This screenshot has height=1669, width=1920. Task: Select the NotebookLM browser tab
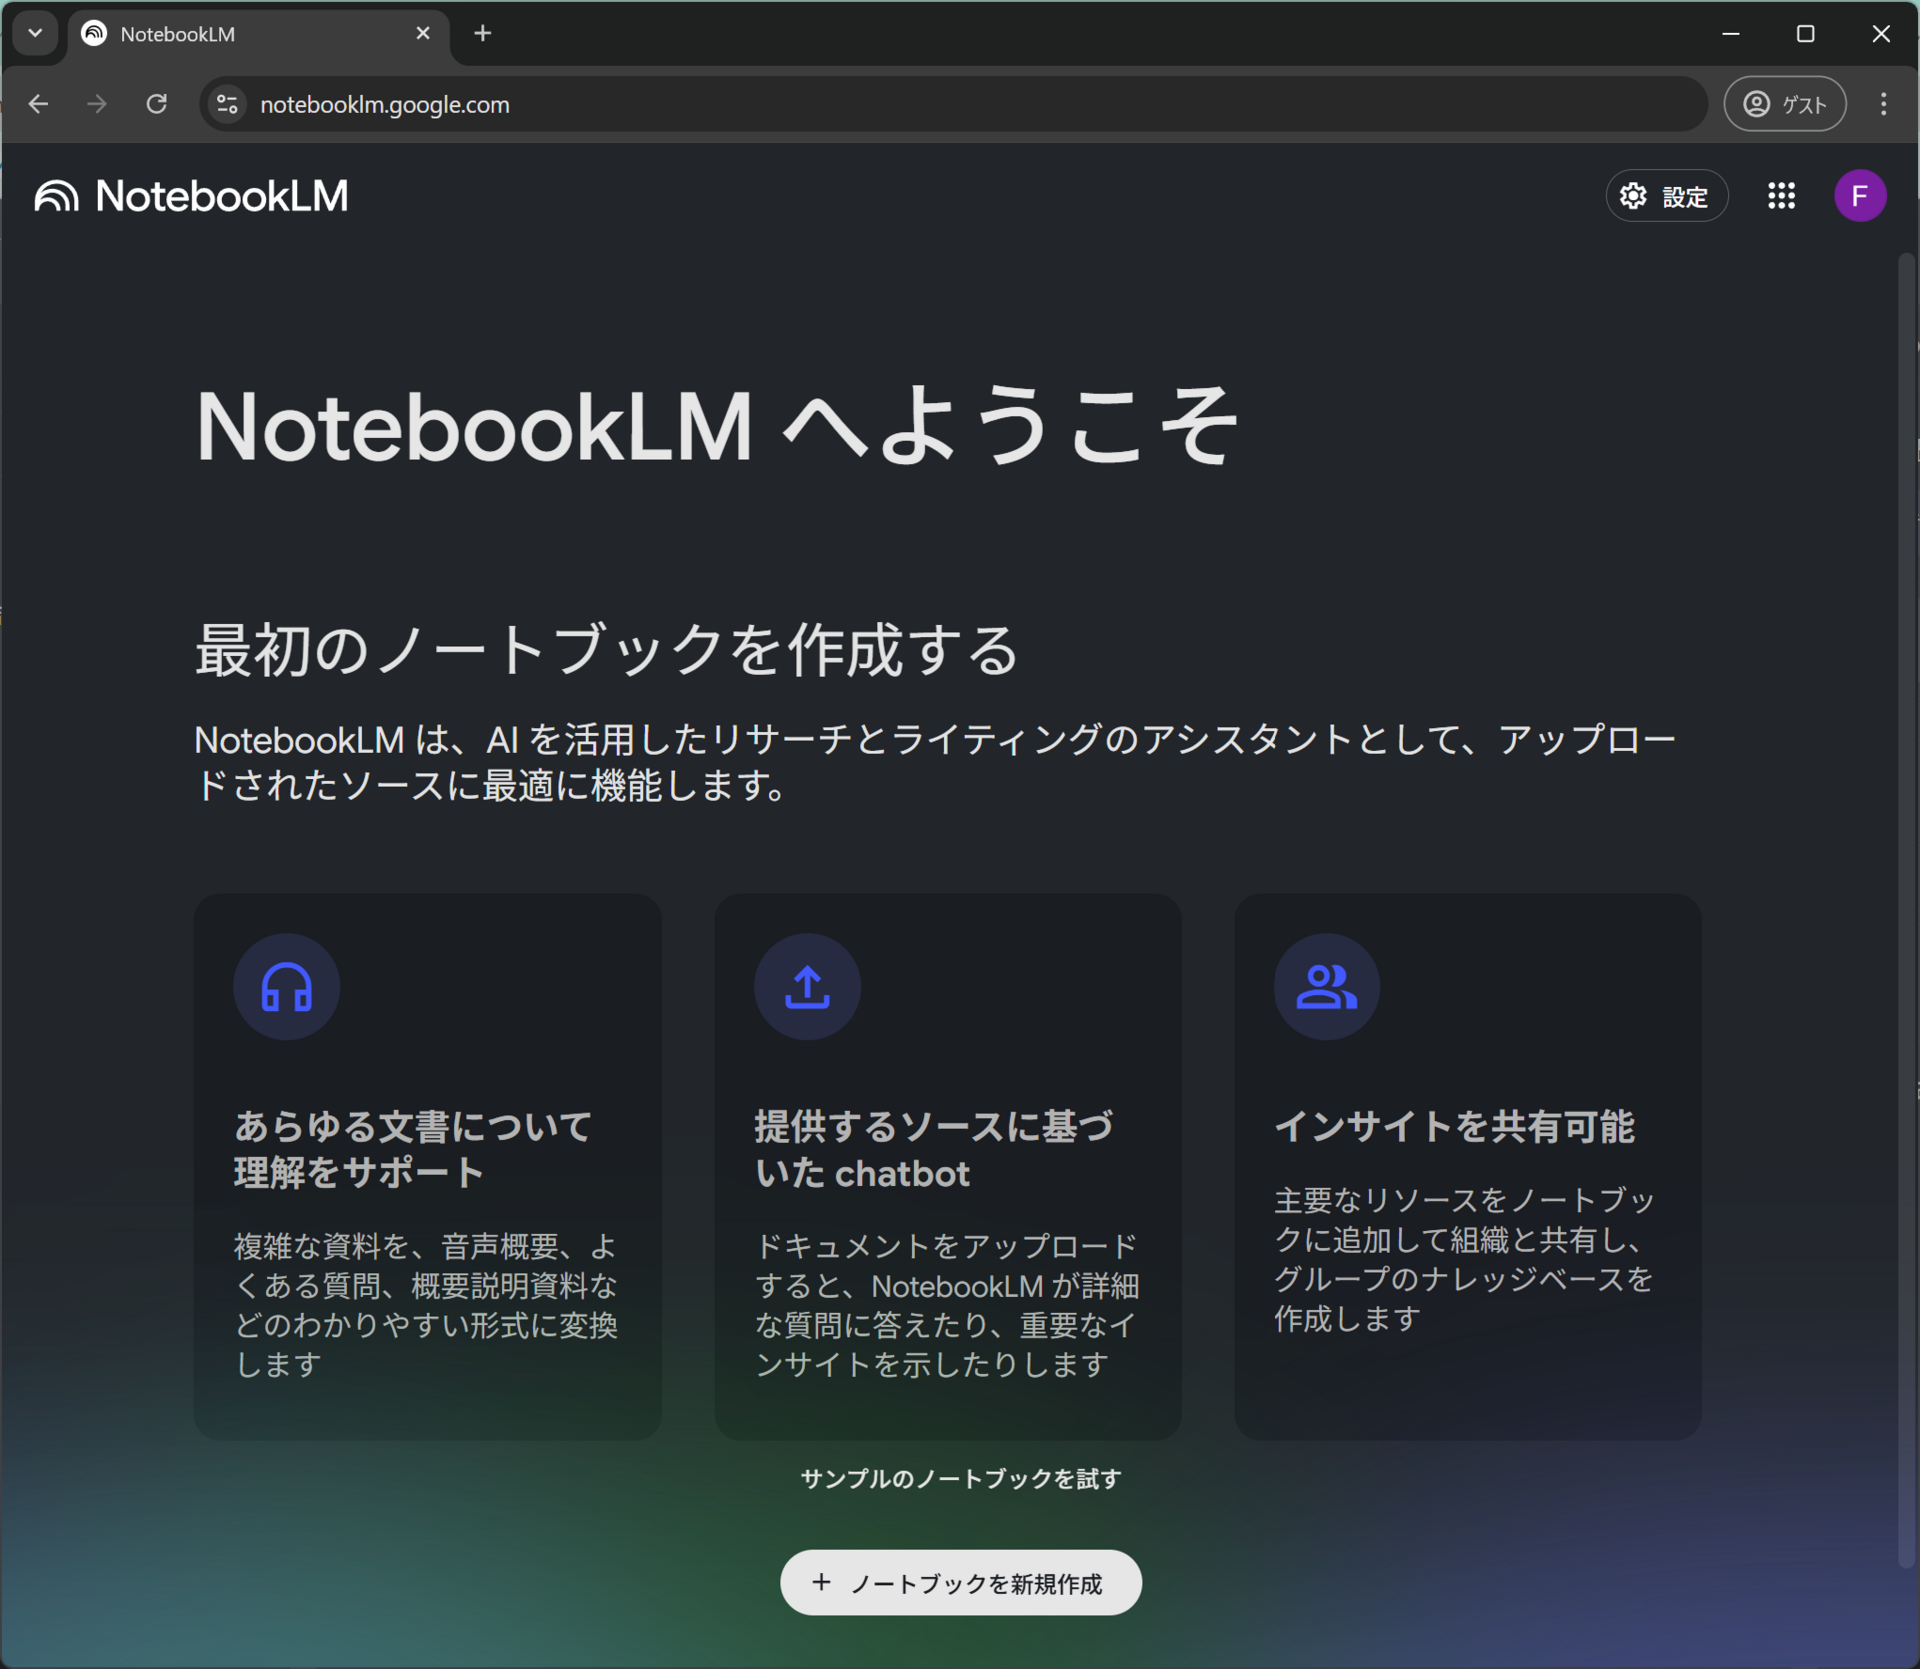(258, 34)
